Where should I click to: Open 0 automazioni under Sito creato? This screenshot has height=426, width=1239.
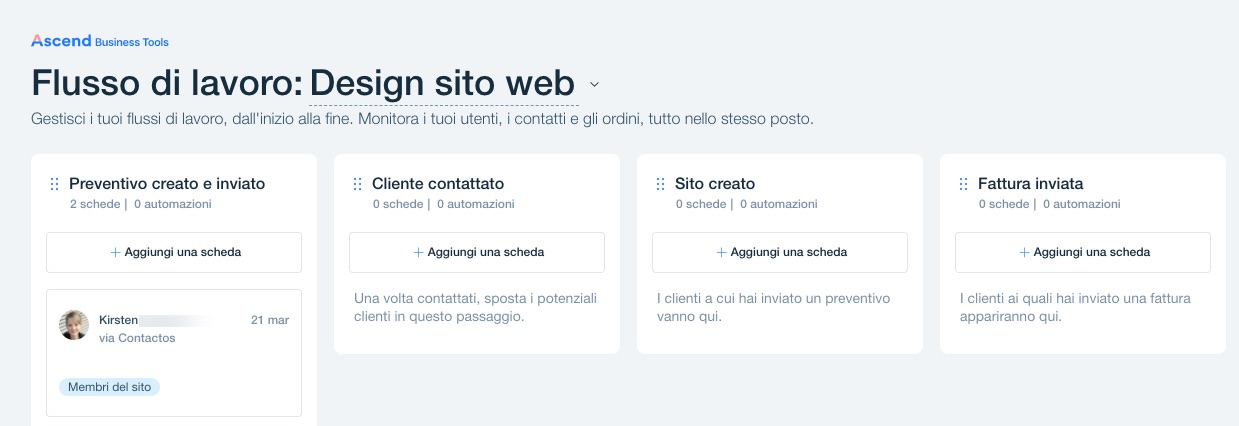778,204
